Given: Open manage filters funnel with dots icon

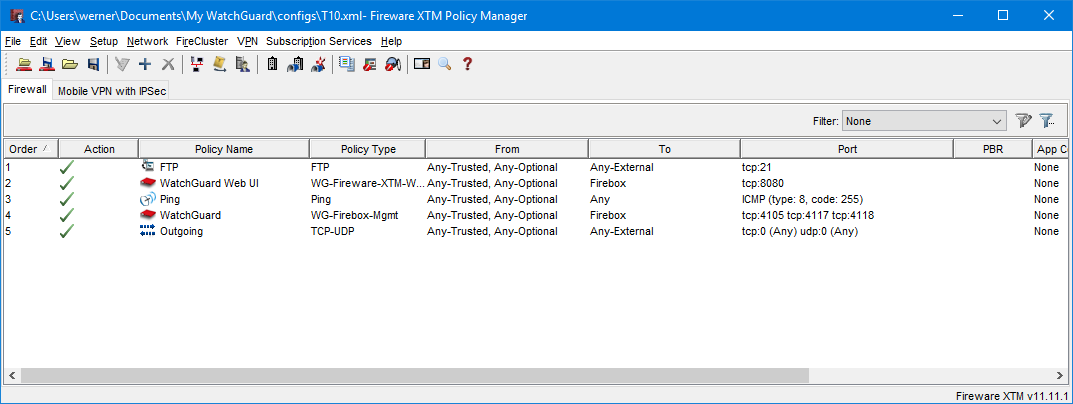Looking at the screenshot, I should click(1047, 121).
